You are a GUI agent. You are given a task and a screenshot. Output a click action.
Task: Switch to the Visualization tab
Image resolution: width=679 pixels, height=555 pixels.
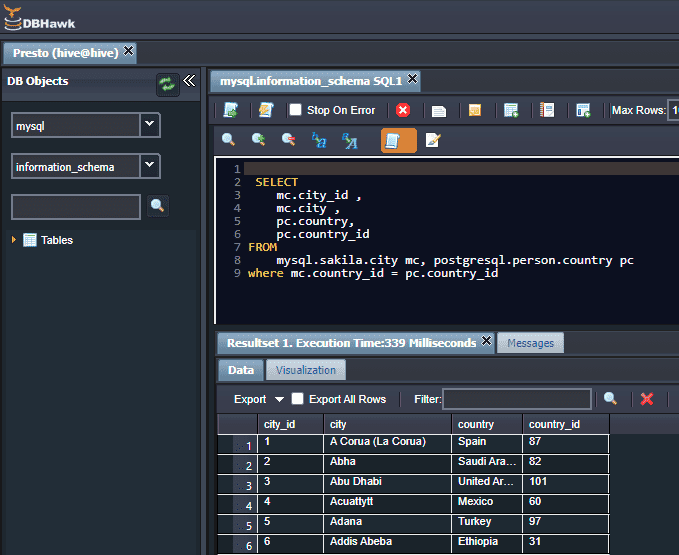pyautogui.click(x=306, y=370)
